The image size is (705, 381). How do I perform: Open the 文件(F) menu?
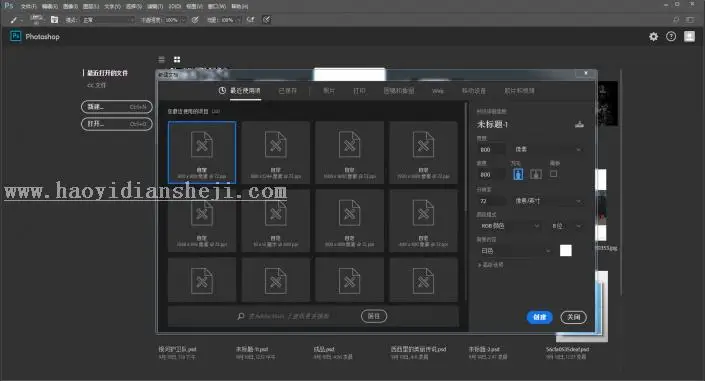tap(28, 7)
